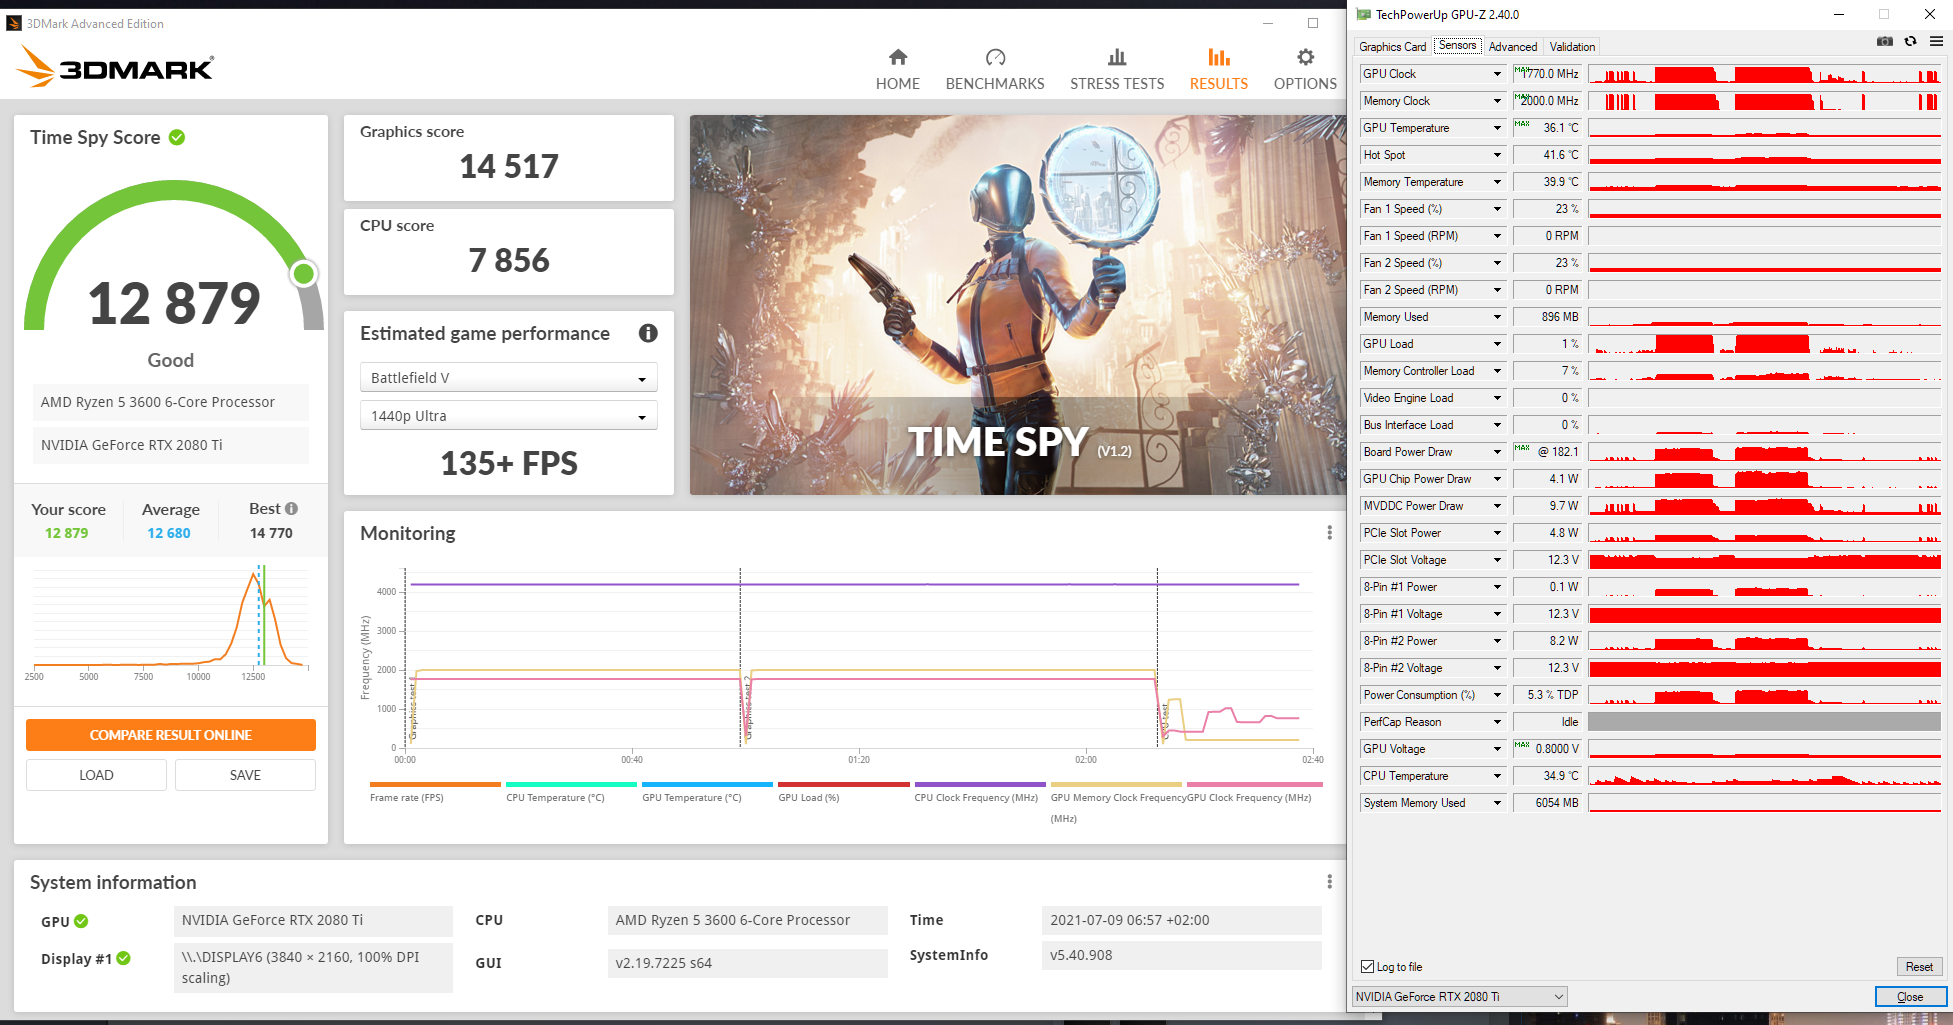Click the green check next to Display #1
This screenshot has width=1953, height=1025.
[x=123, y=958]
